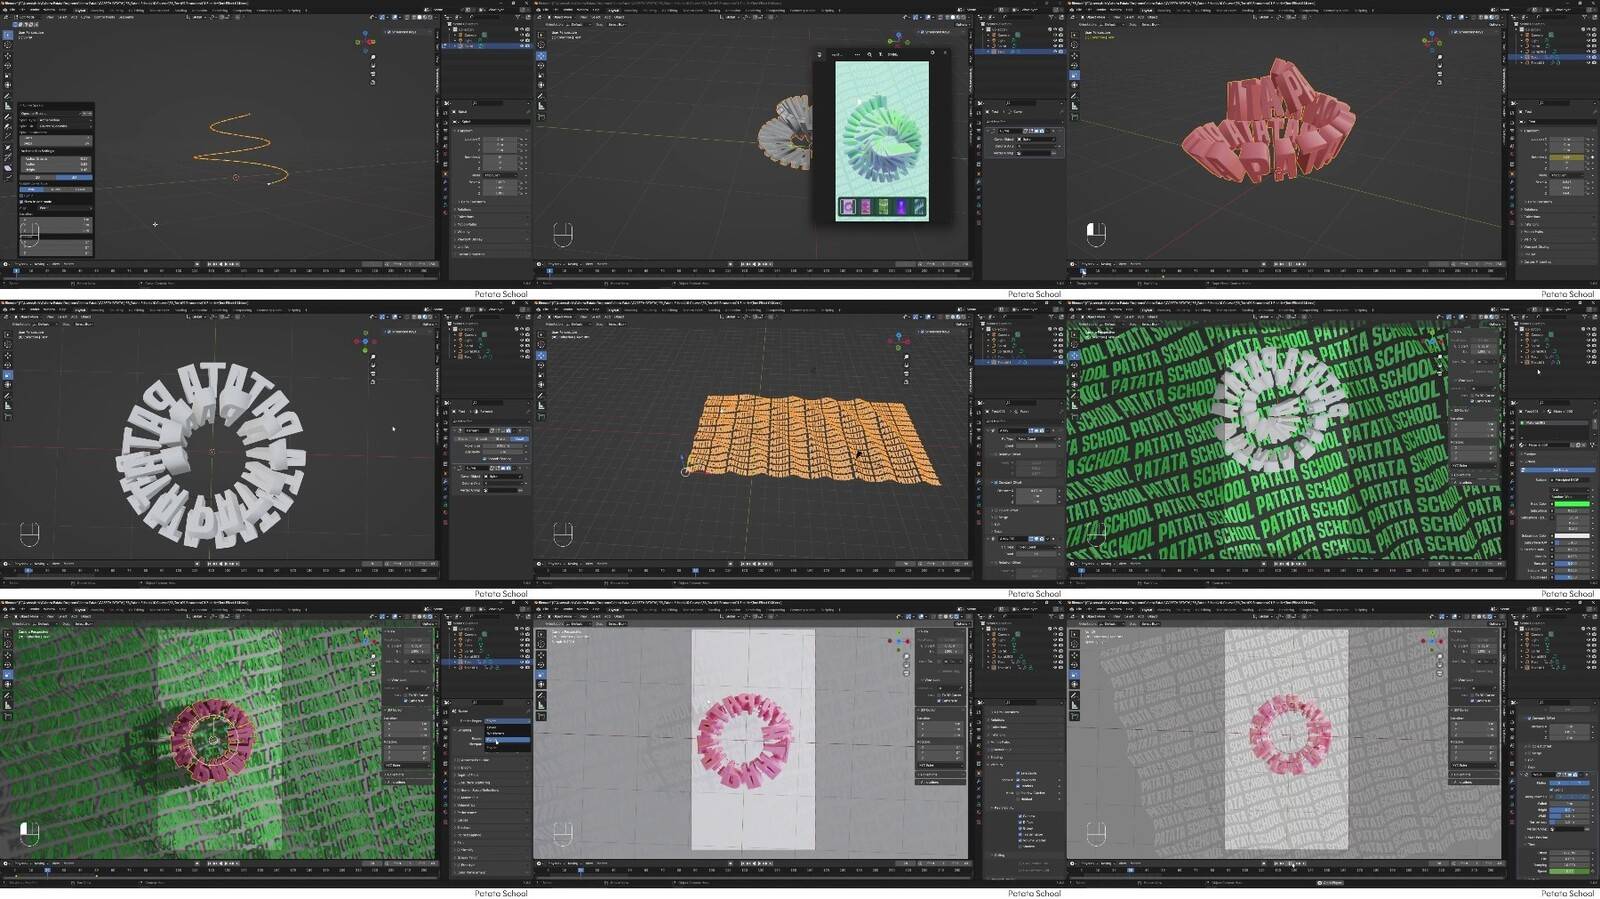
Task: Choose the Rotate tool in reference-image screenshot
Action: tap(541, 65)
